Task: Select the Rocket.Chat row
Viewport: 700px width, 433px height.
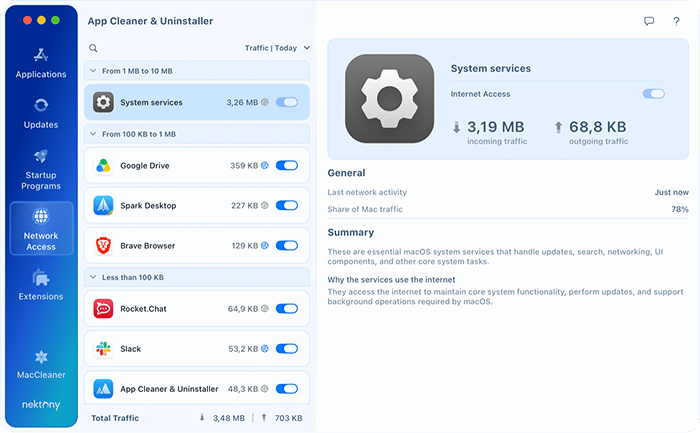Action: coord(197,308)
